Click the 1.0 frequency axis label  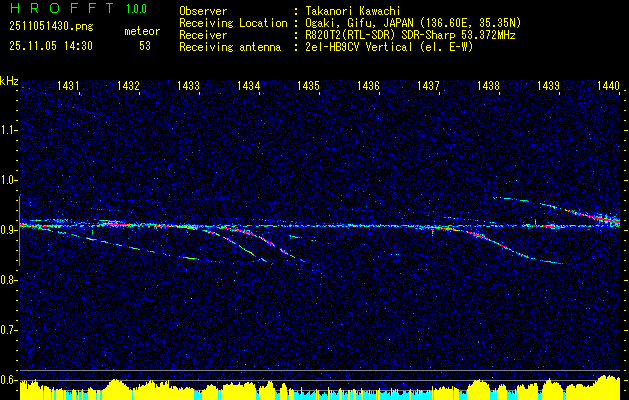8,181
